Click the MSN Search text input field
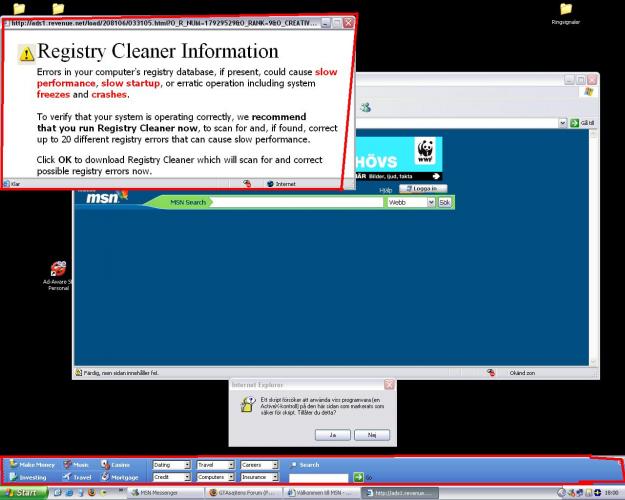The width and height of the screenshot is (625, 500). (x=297, y=203)
